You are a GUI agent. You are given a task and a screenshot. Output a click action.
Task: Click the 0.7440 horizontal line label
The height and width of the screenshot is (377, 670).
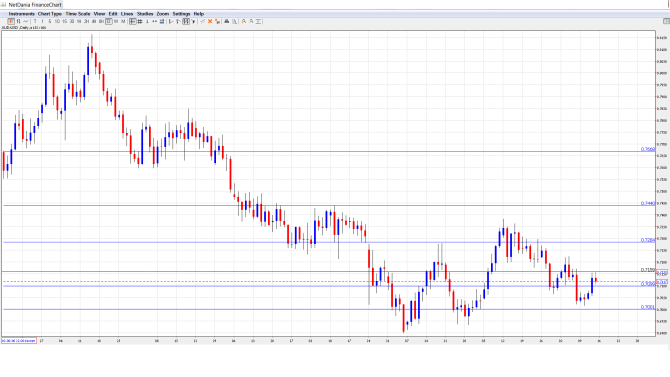[x=647, y=203]
